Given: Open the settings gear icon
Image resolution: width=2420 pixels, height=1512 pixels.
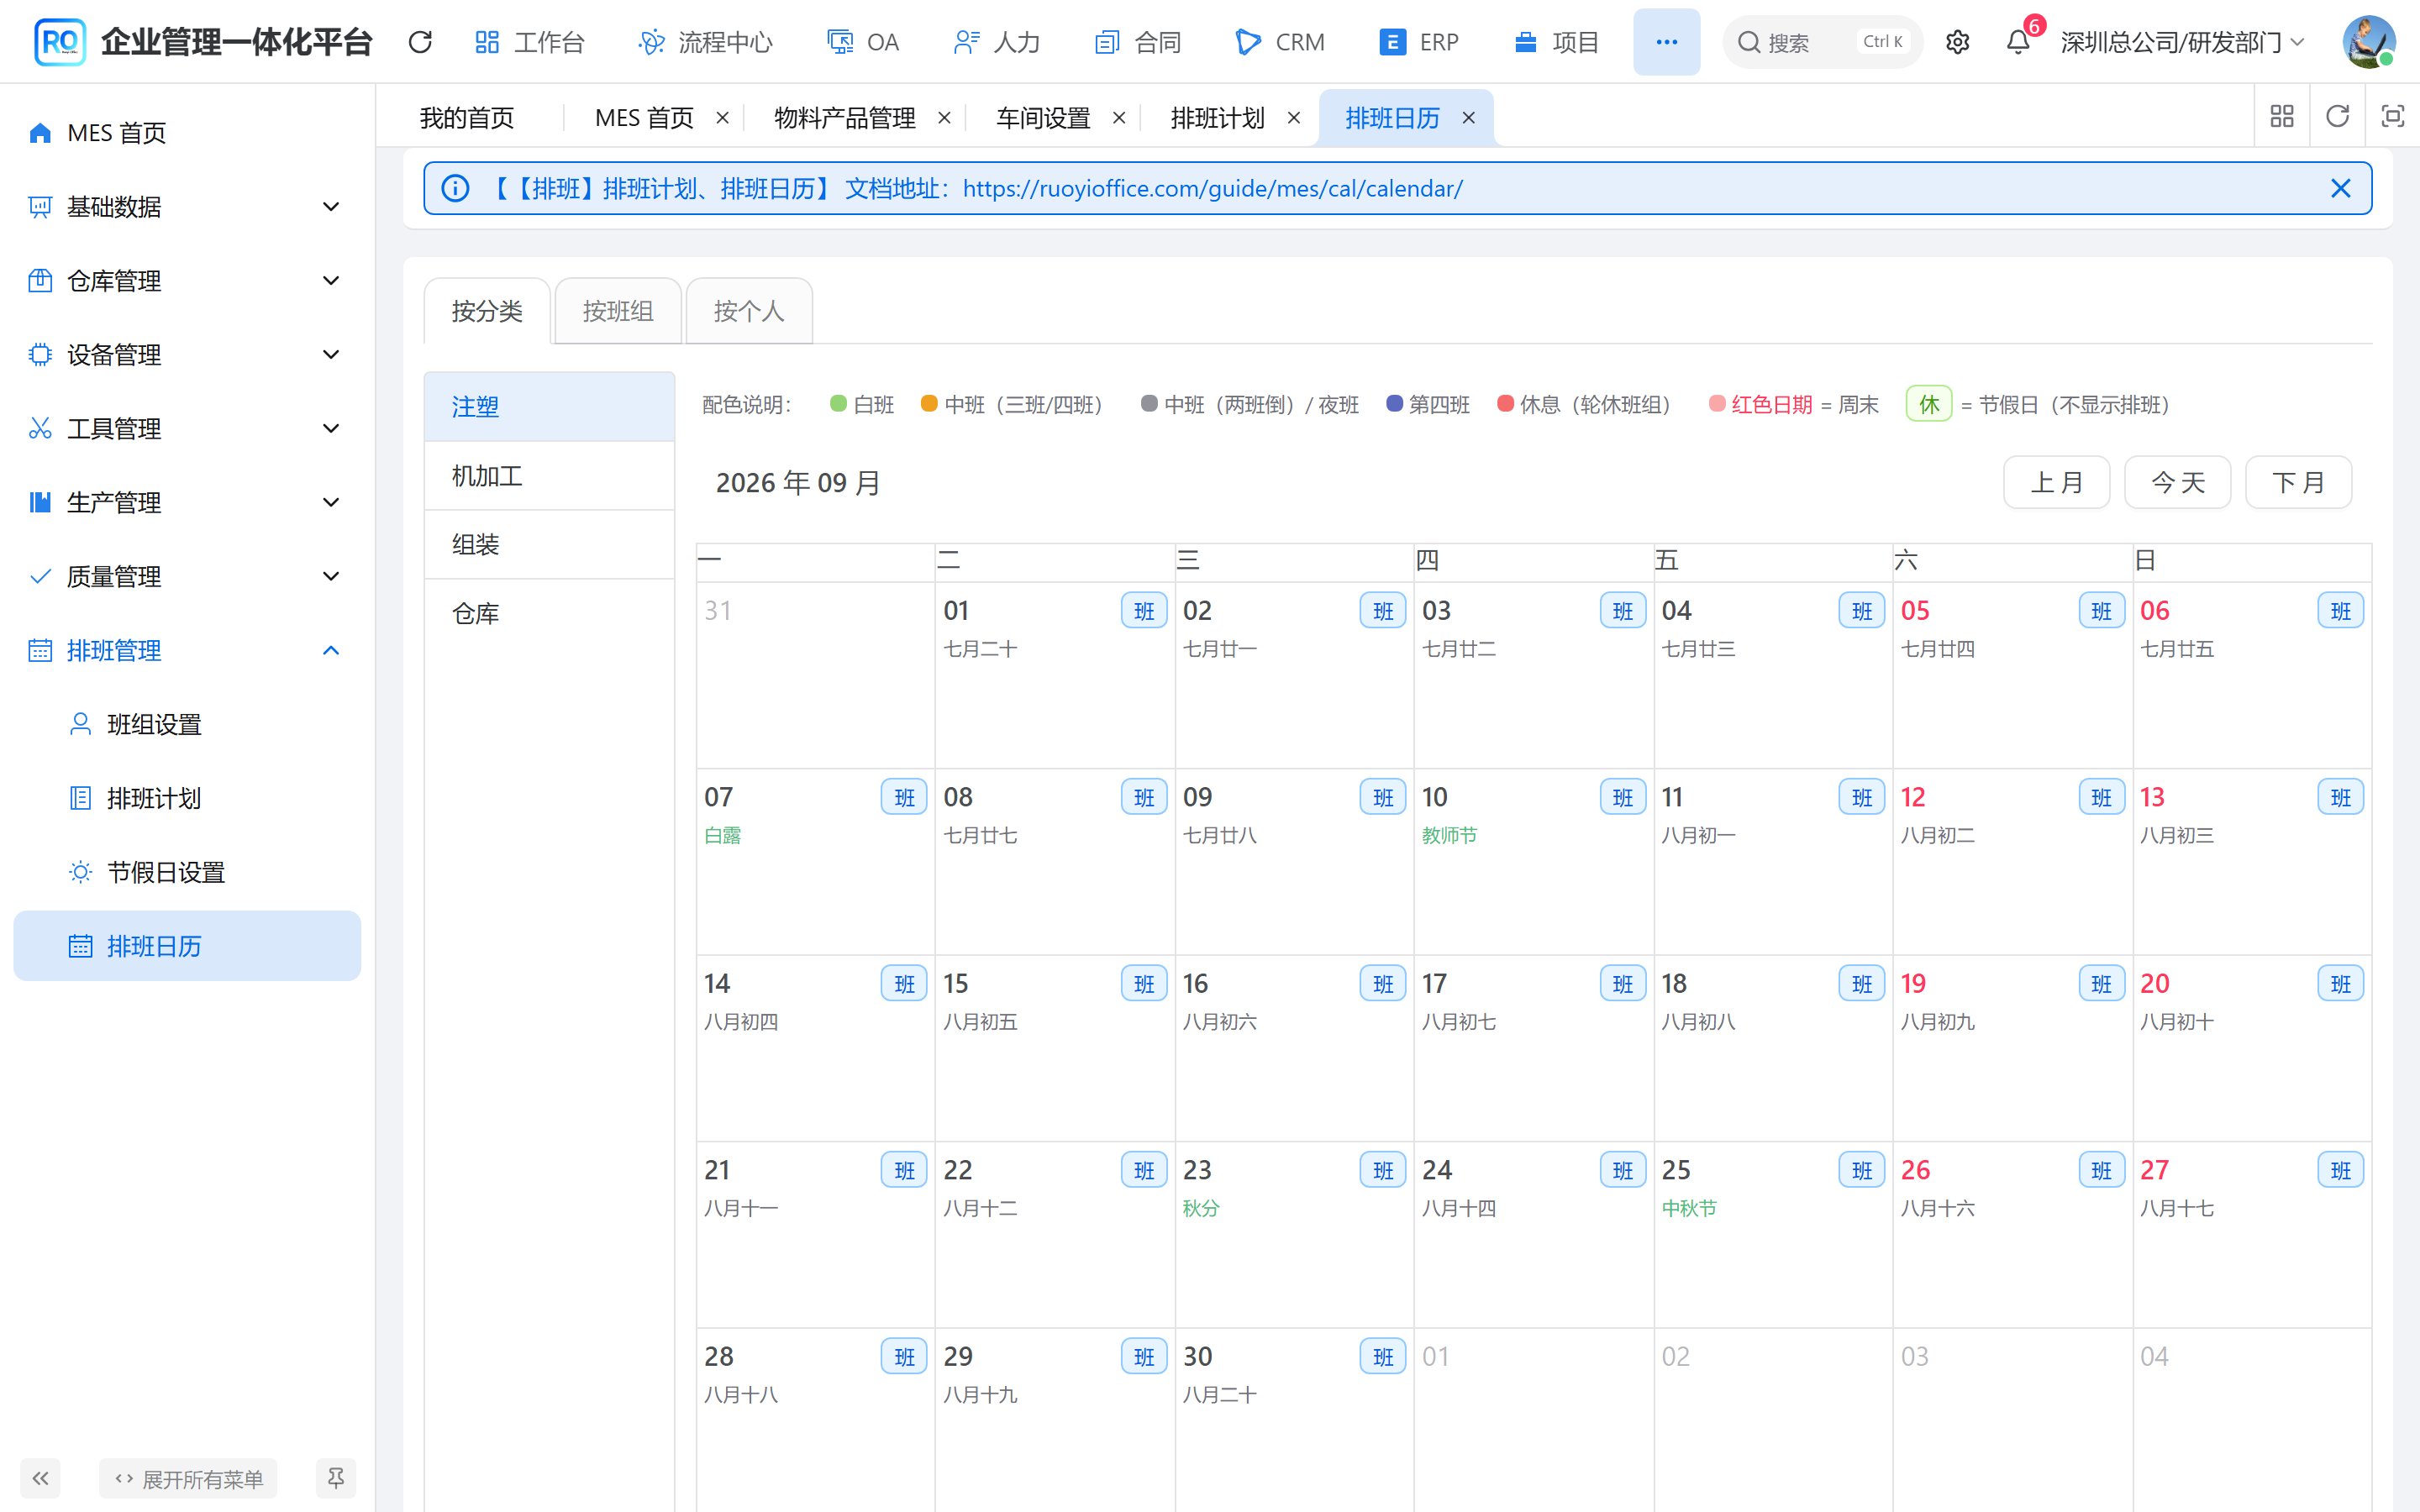Looking at the screenshot, I should point(1957,42).
